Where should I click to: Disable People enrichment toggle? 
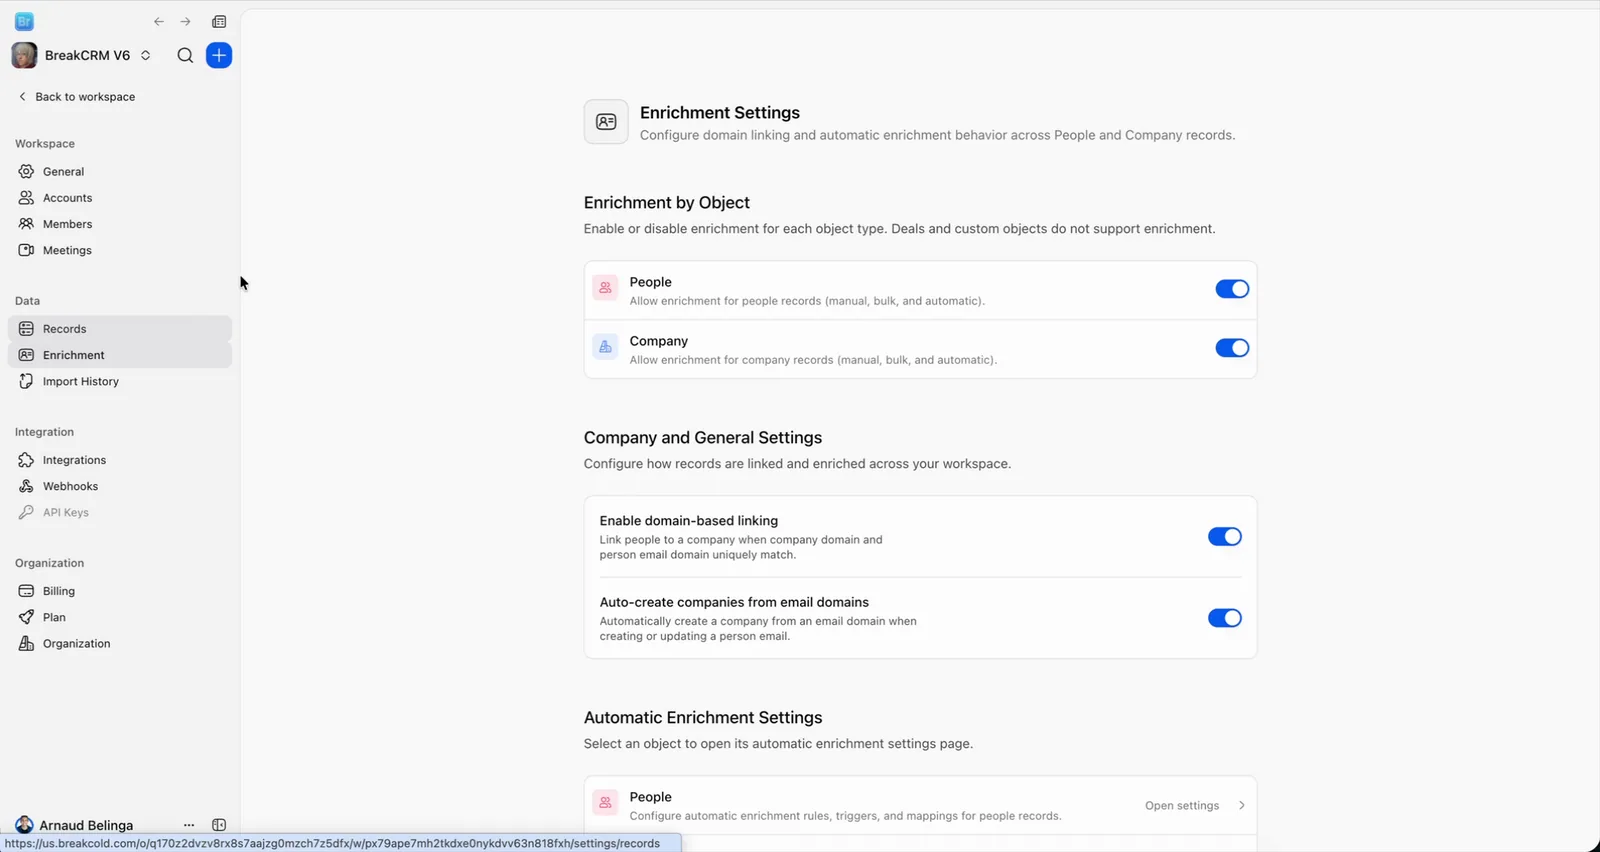[1232, 289]
